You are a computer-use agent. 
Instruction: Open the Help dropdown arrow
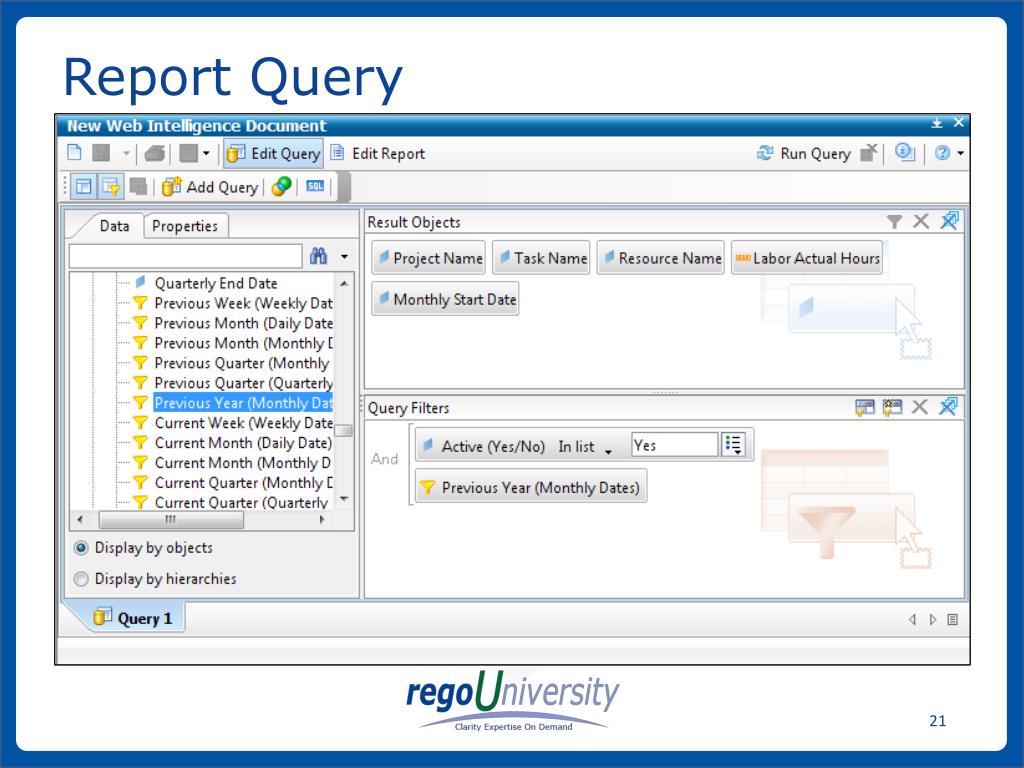961,153
